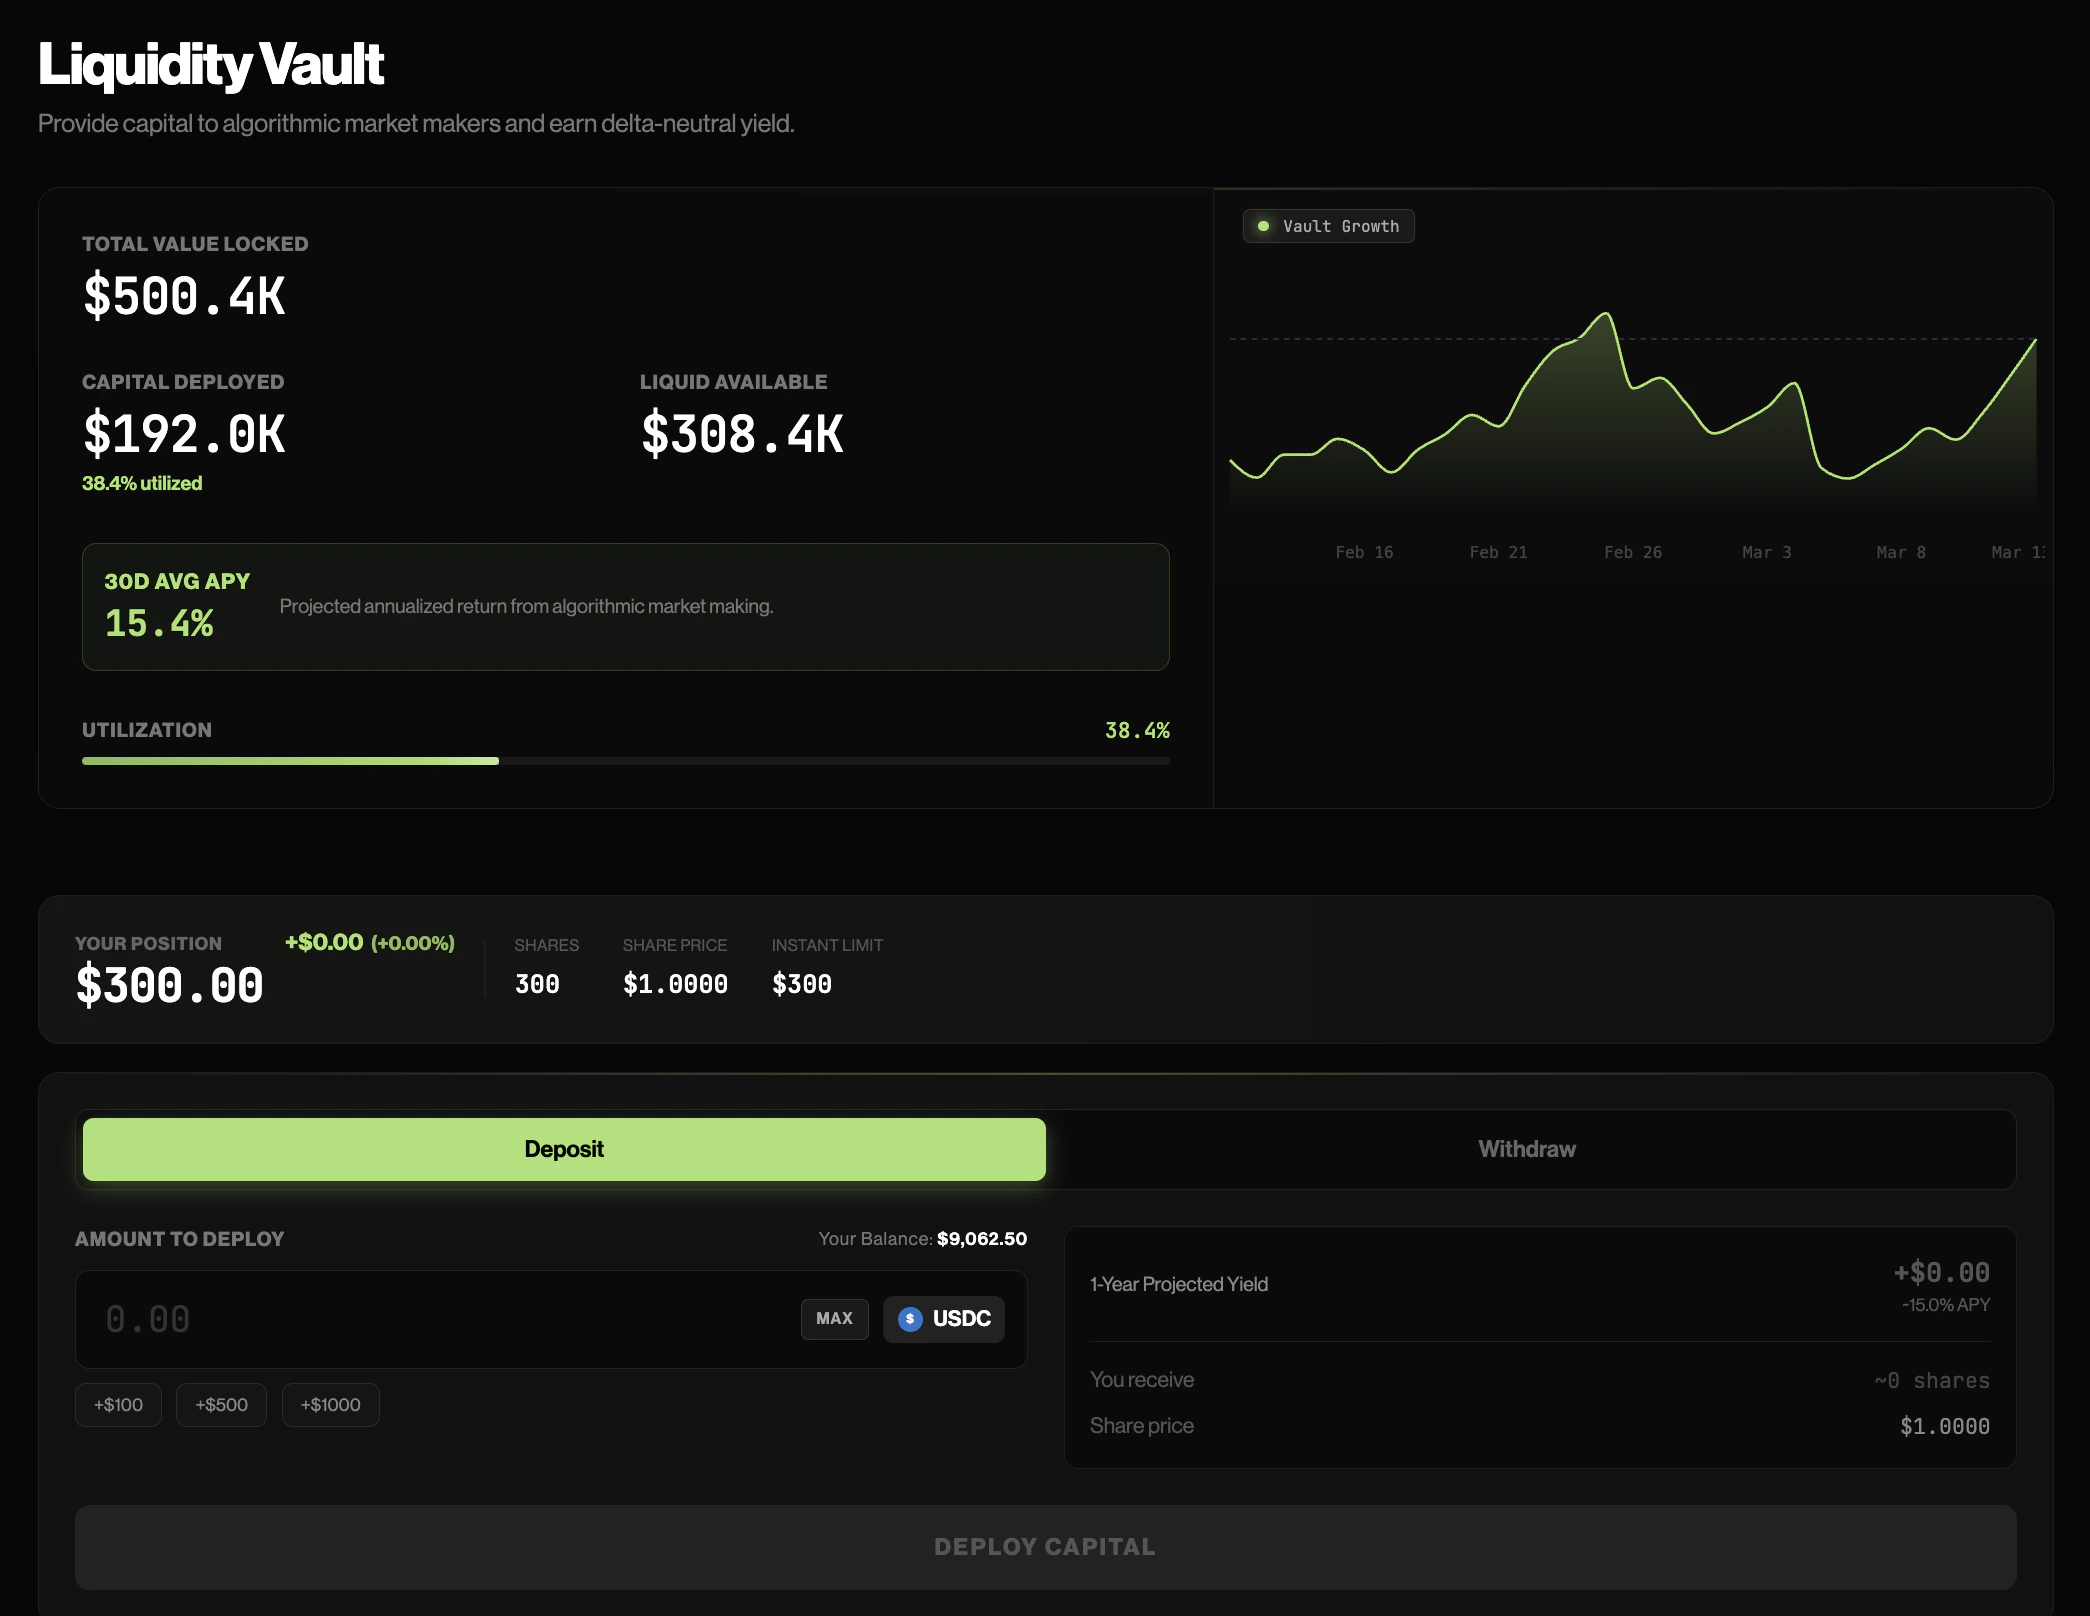Add $100 using the quick-amount button
This screenshot has width=2090, height=1616.
pos(117,1404)
